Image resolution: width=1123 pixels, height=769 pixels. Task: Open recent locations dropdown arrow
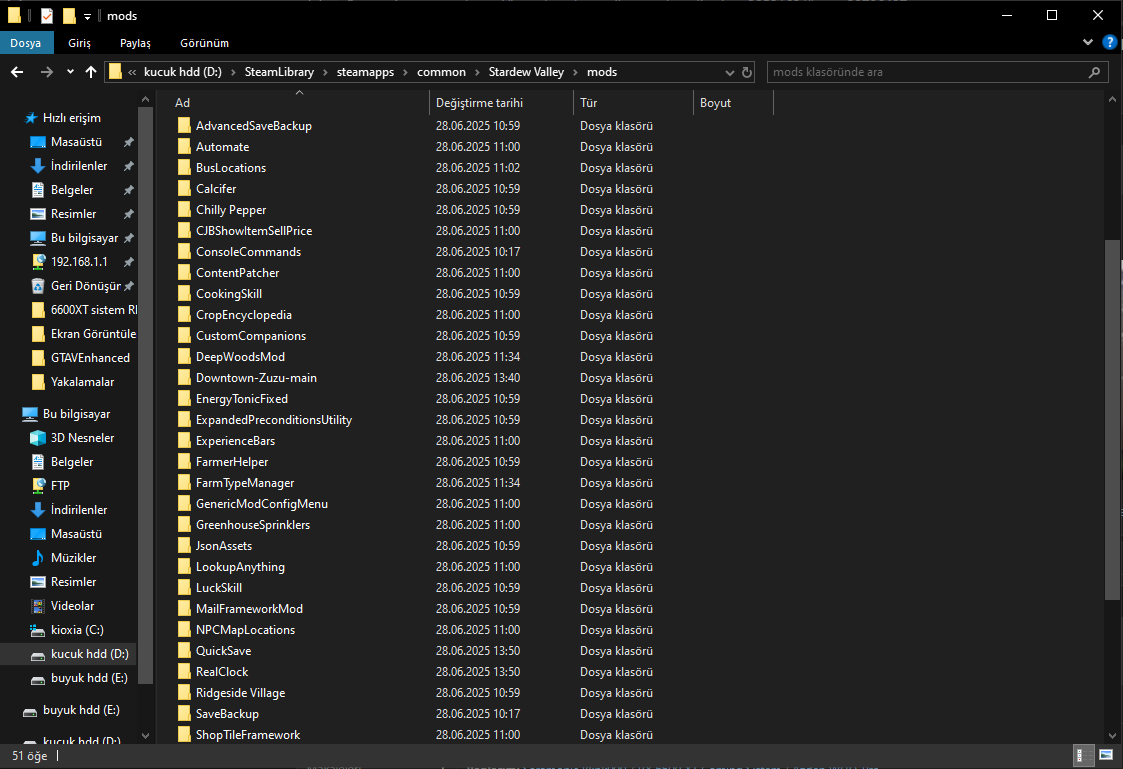coord(70,72)
